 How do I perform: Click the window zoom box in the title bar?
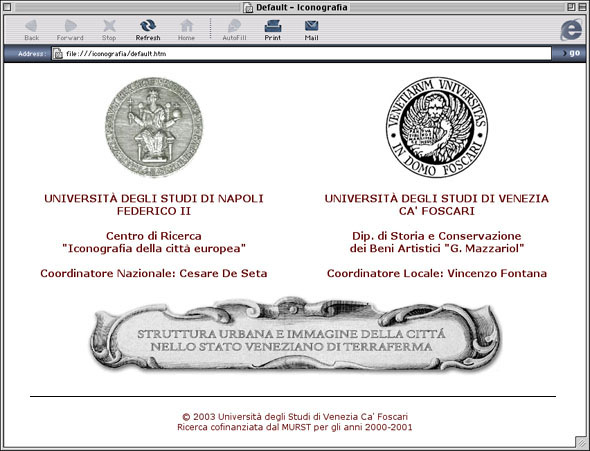(571, 7)
